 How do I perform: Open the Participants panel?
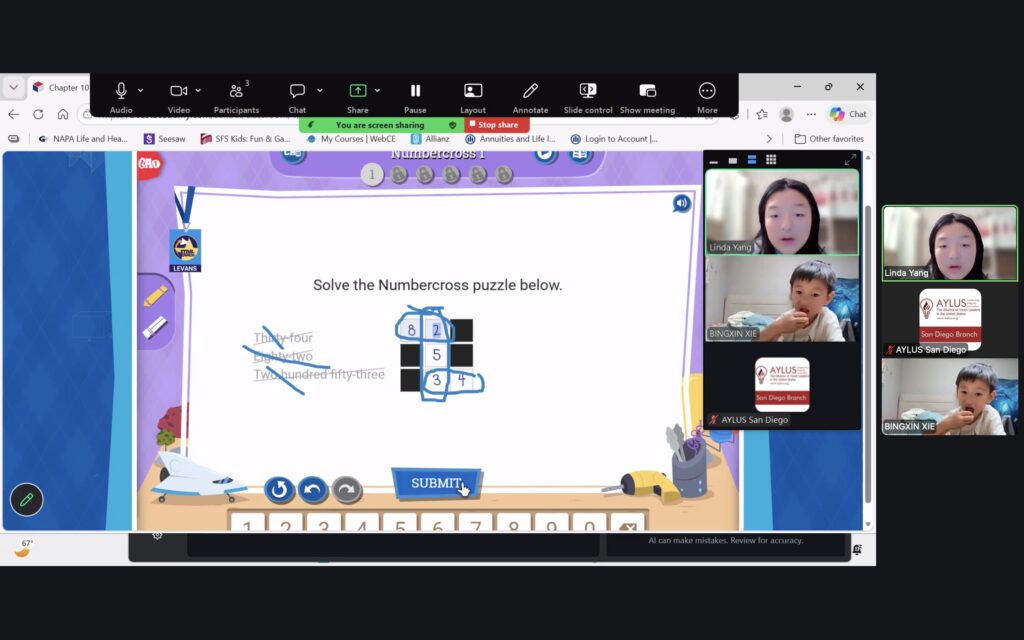coord(236,96)
